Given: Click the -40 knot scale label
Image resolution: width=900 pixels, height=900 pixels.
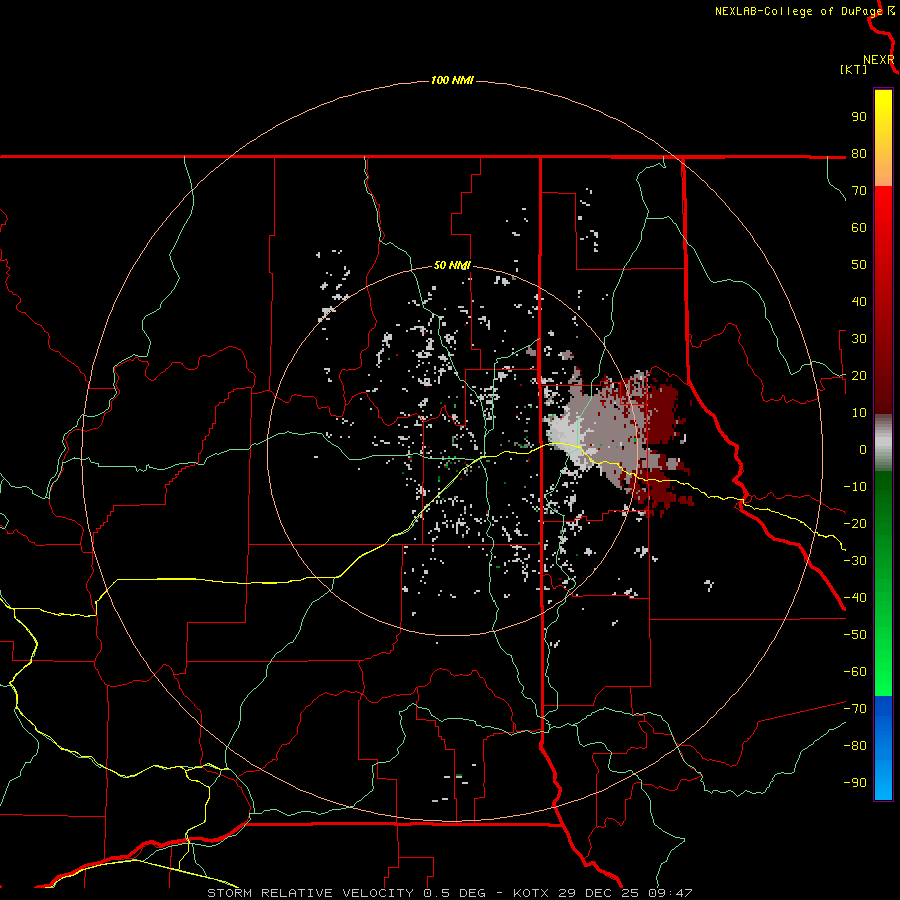Looking at the screenshot, I should [855, 598].
